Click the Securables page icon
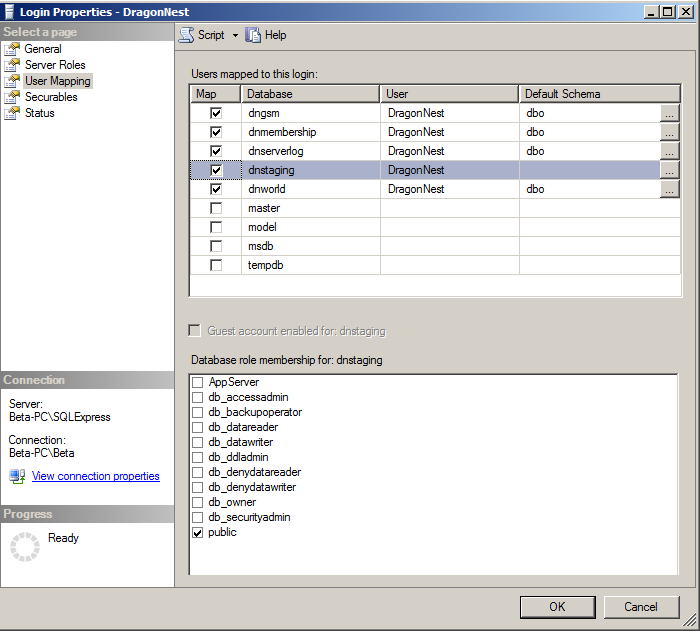This screenshot has width=700, height=631. (x=12, y=97)
